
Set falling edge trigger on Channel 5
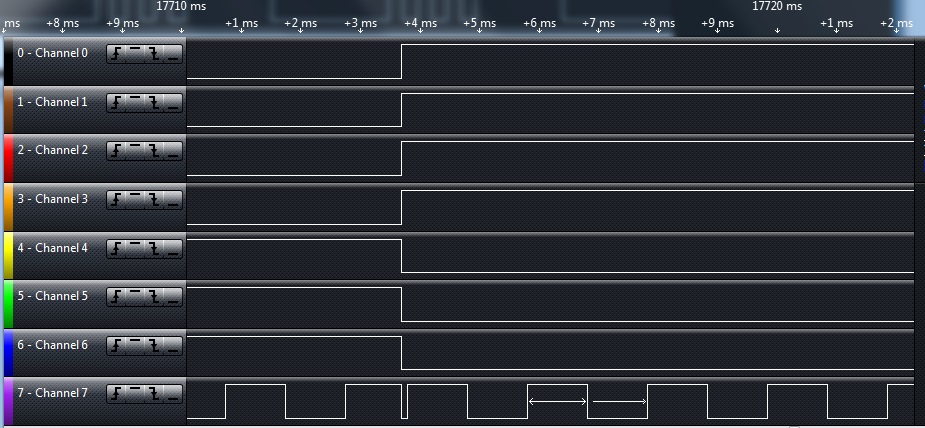coord(154,297)
